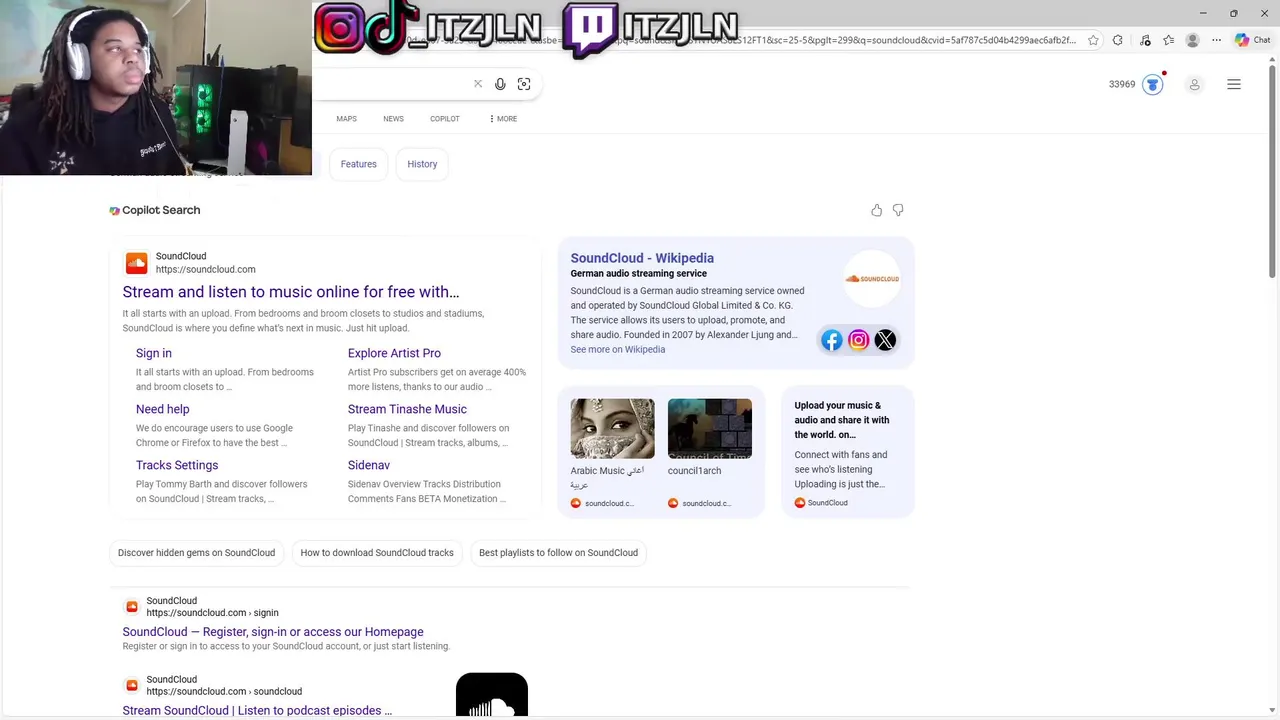Open 'Upload your music & audio' card

pos(847,452)
